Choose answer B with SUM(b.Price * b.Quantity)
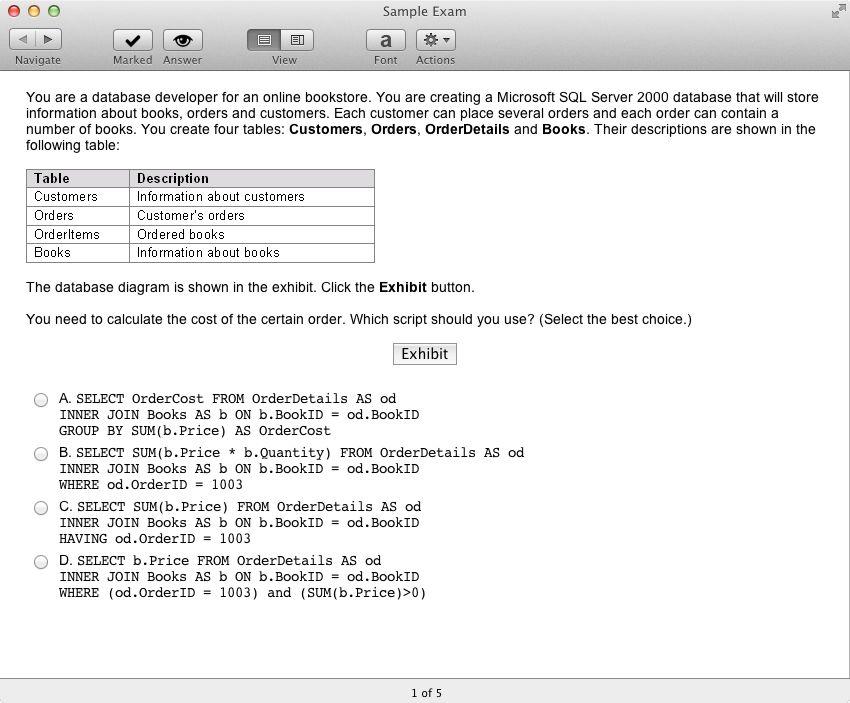Image resolution: width=850 pixels, height=703 pixels. [41, 454]
